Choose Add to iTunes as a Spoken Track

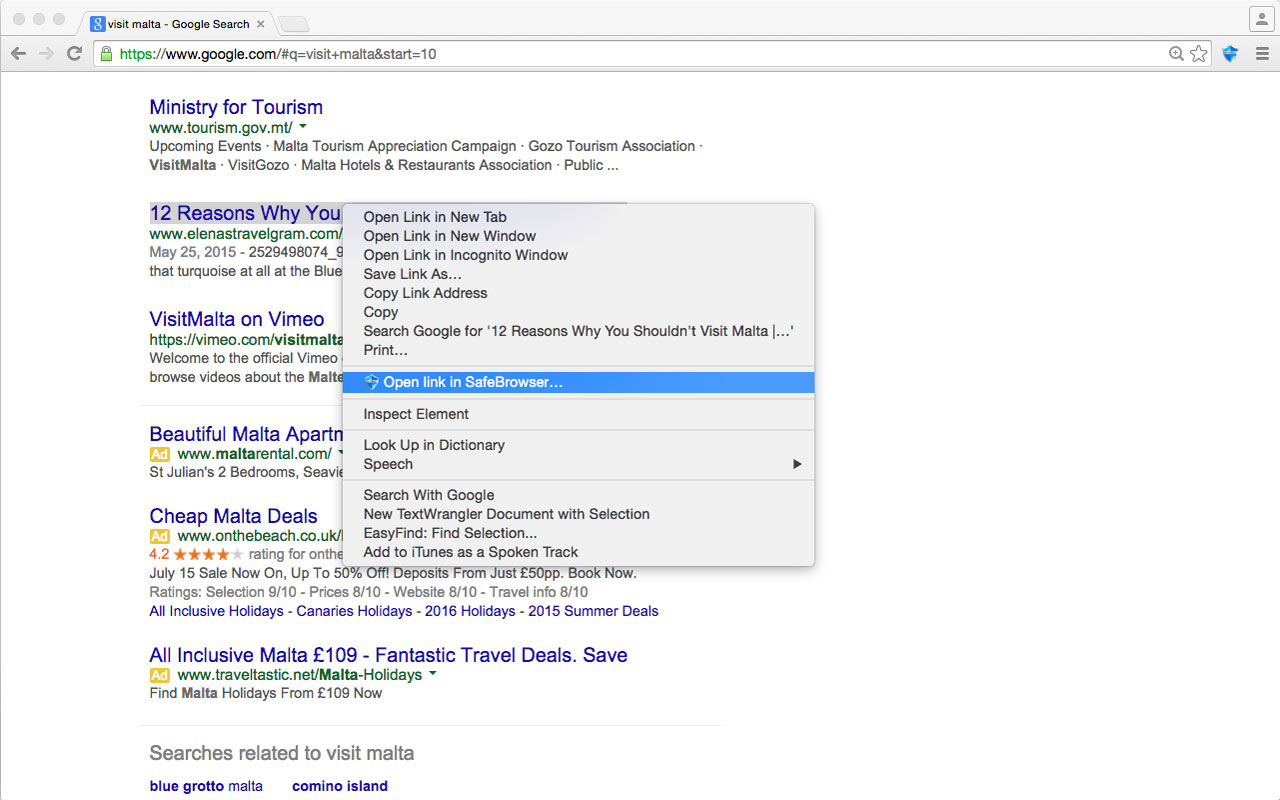click(x=578, y=552)
